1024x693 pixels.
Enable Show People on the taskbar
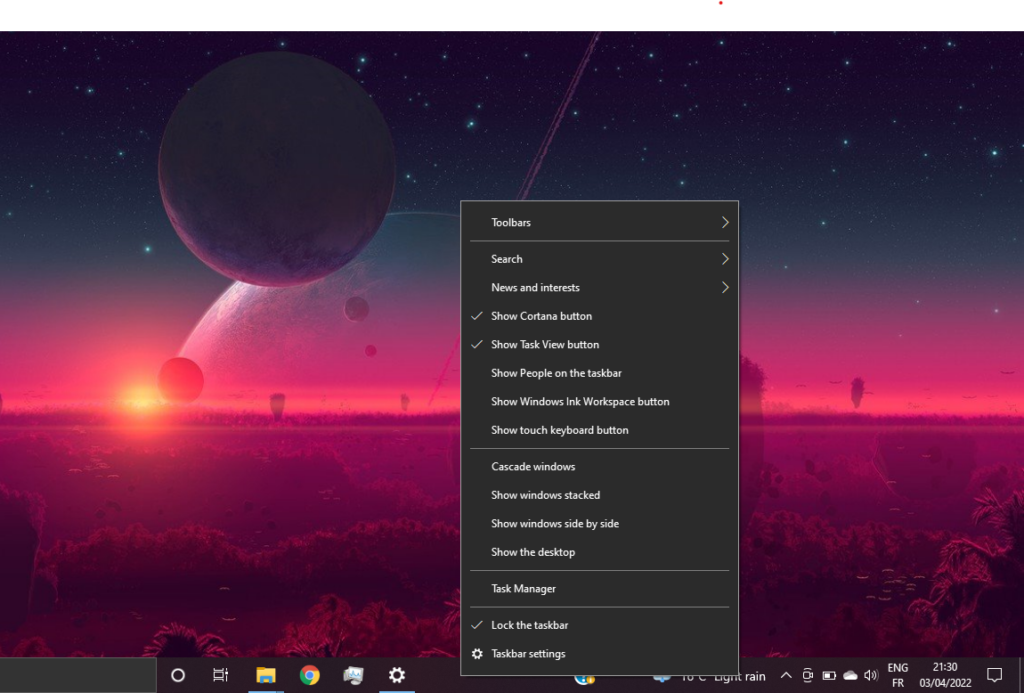click(600, 373)
